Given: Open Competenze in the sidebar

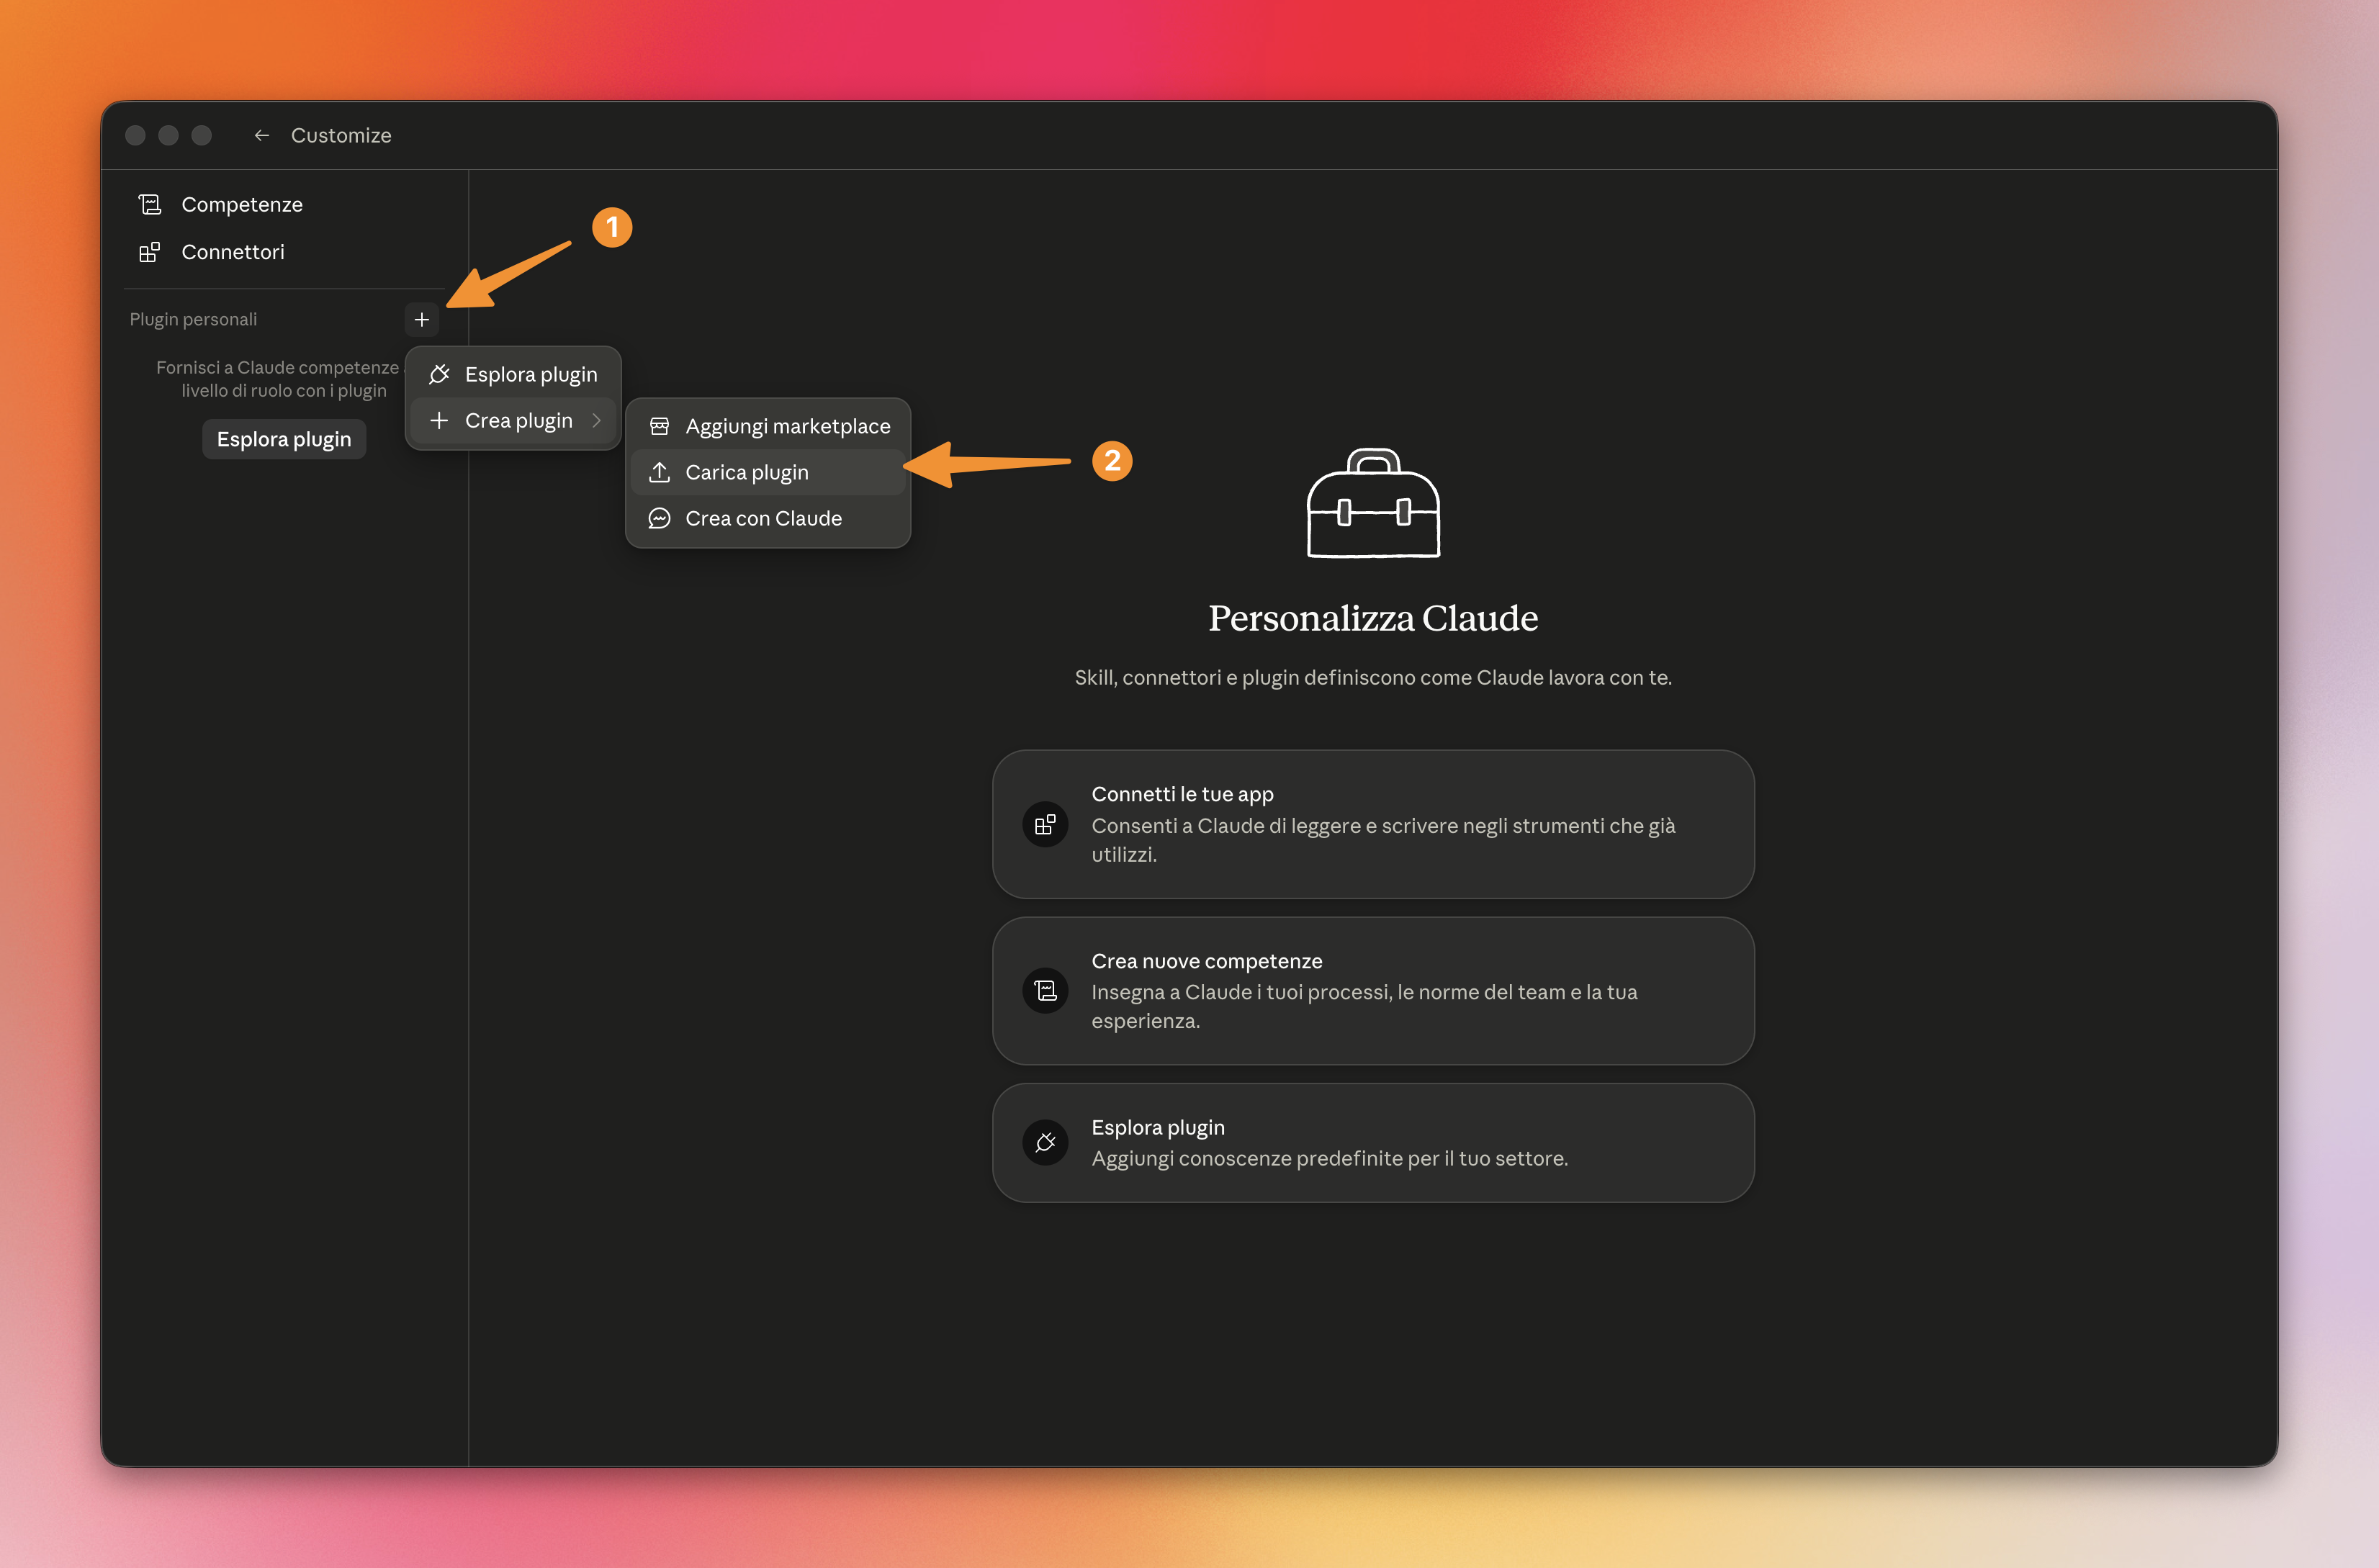Looking at the screenshot, I should (x=285, y=204).
